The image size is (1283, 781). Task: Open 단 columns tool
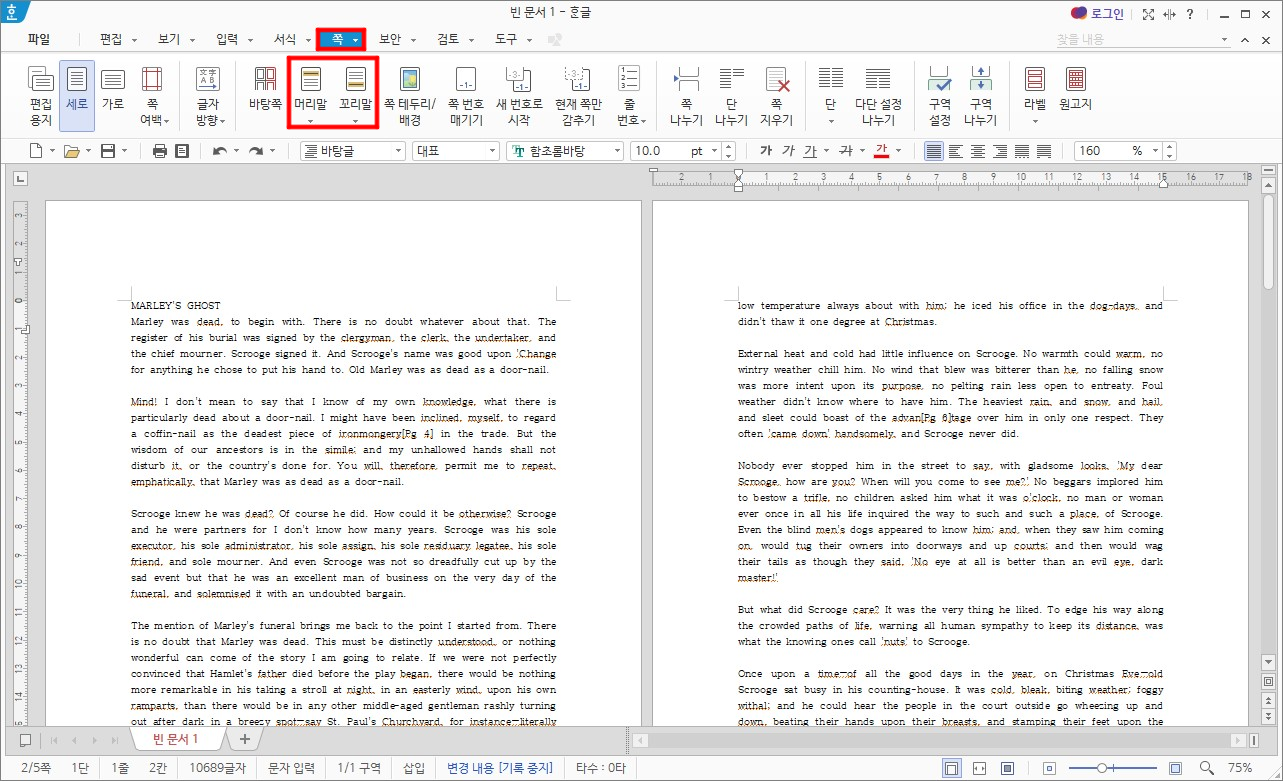[x=831, y=95]
